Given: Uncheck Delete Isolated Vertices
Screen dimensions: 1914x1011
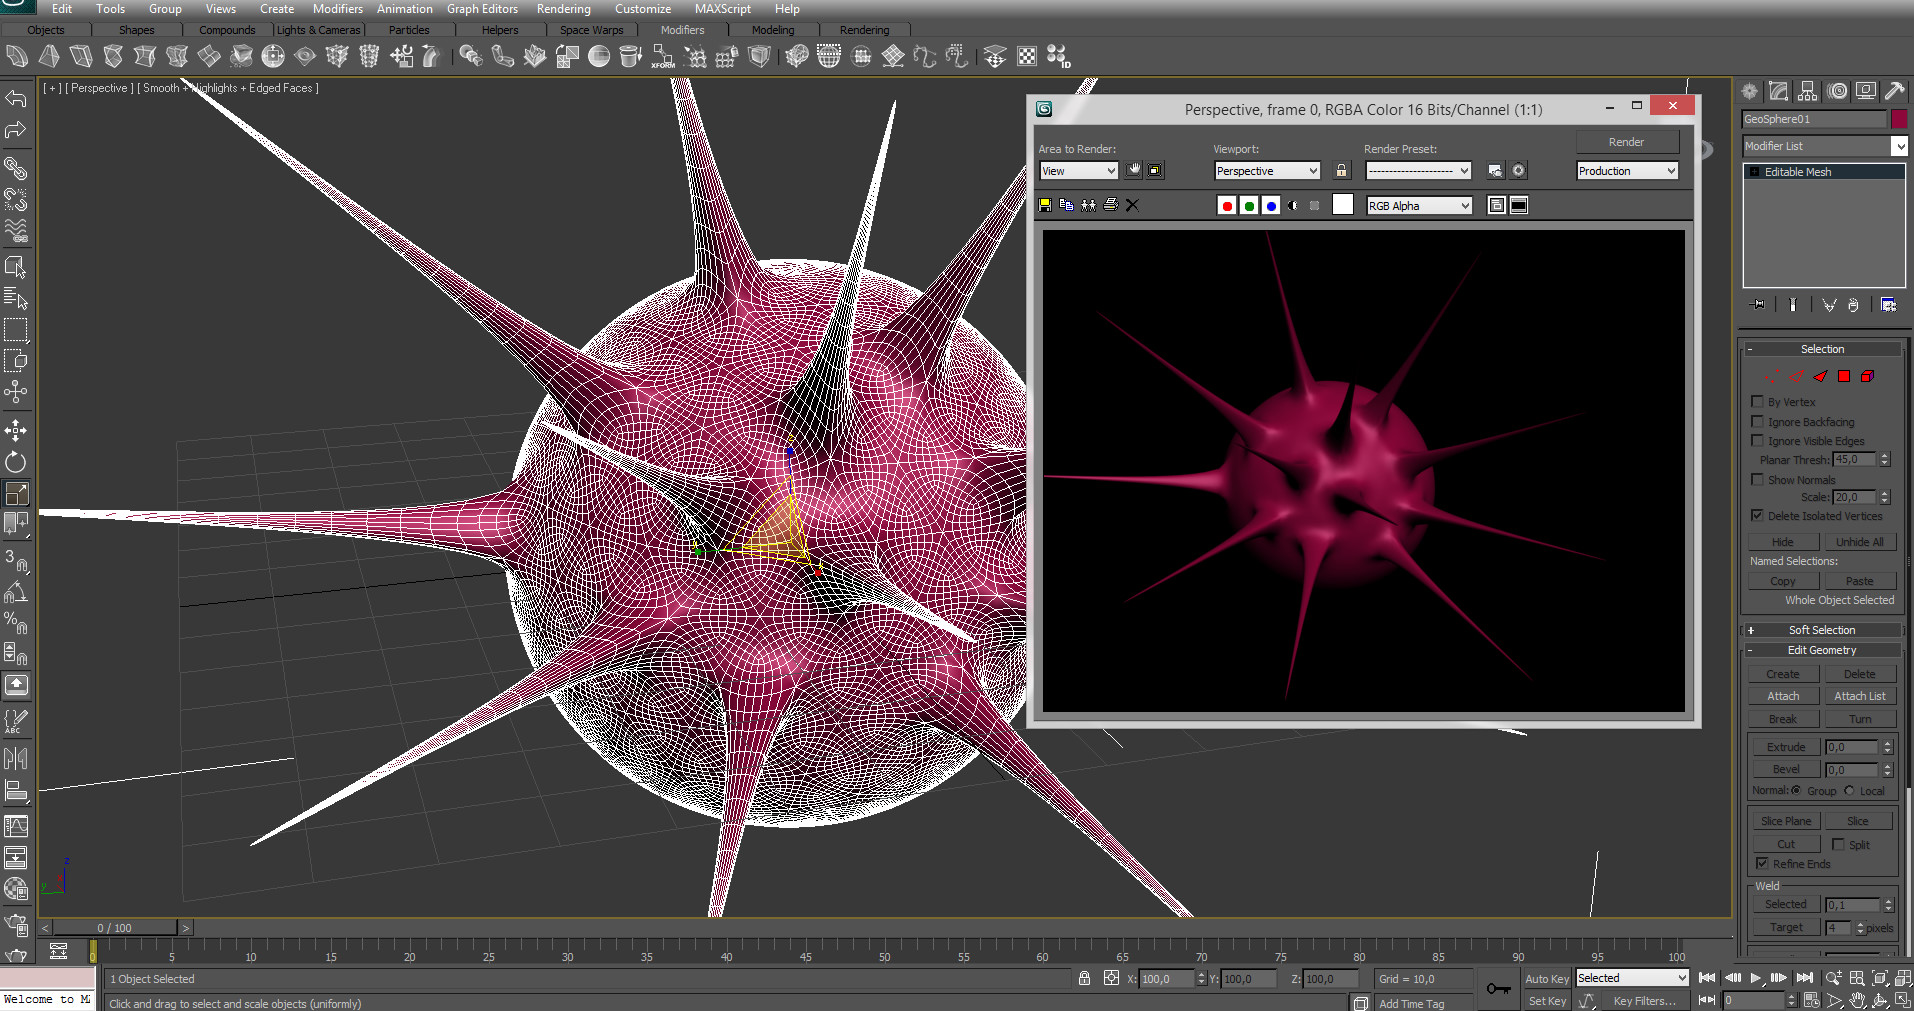Looking at the screenshot, I should pyautogui.click(x=1757, y=516).
